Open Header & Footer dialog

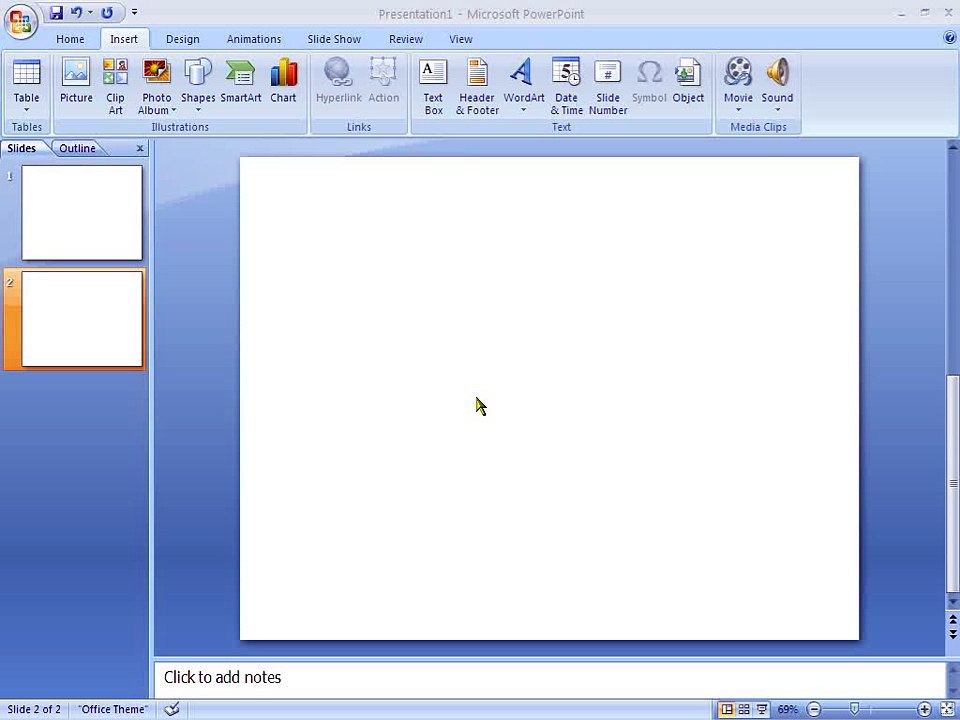[x=477, y=86]
